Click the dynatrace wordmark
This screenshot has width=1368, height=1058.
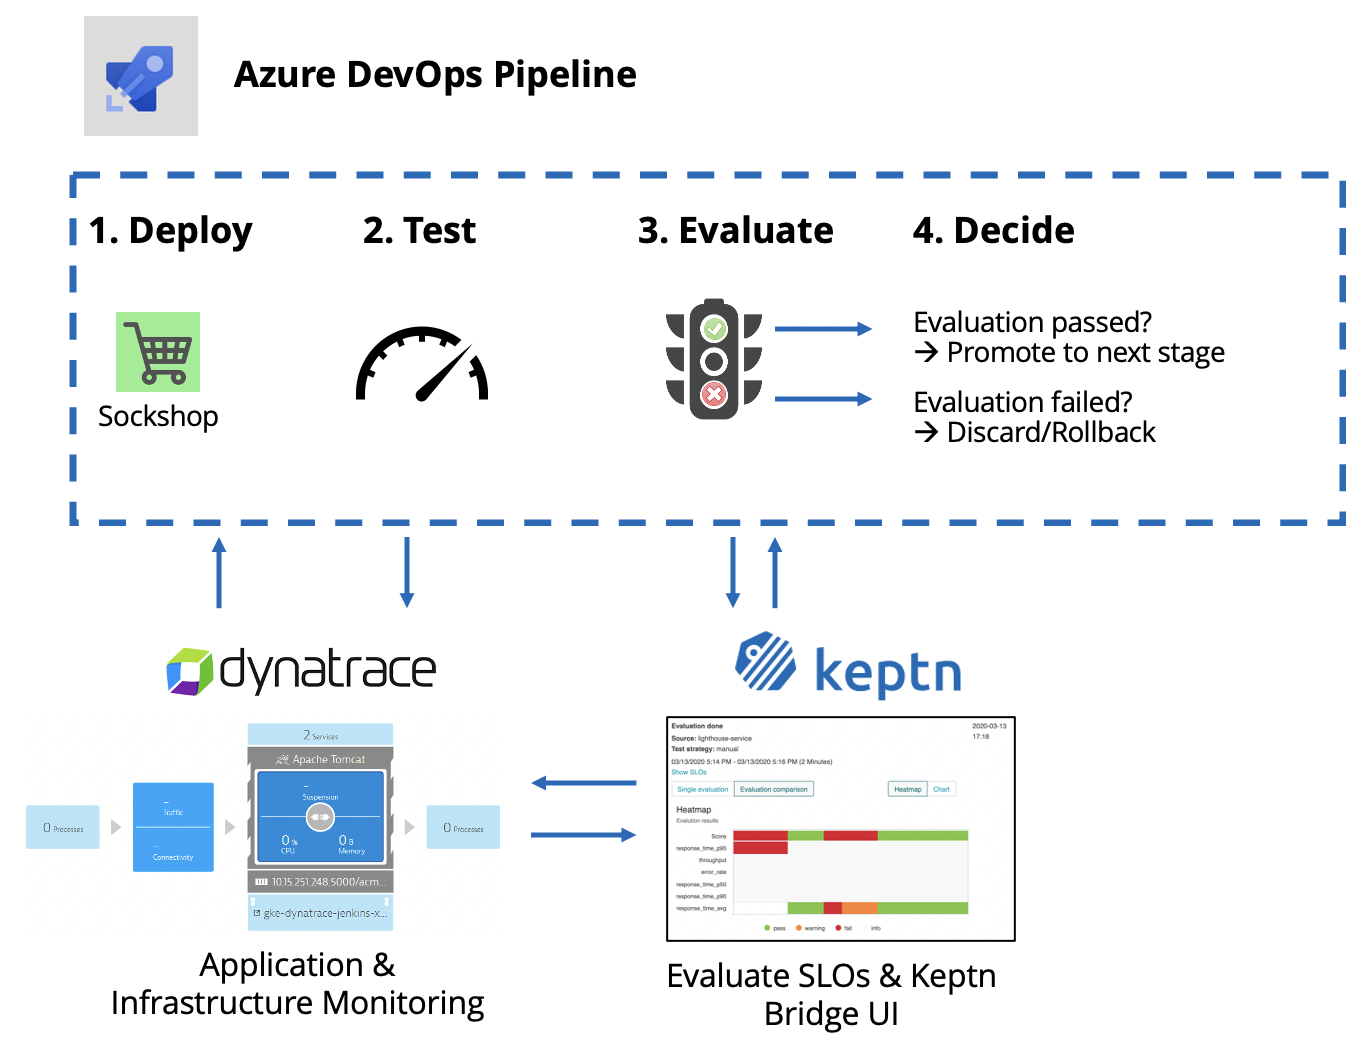(x=328, y=669)
